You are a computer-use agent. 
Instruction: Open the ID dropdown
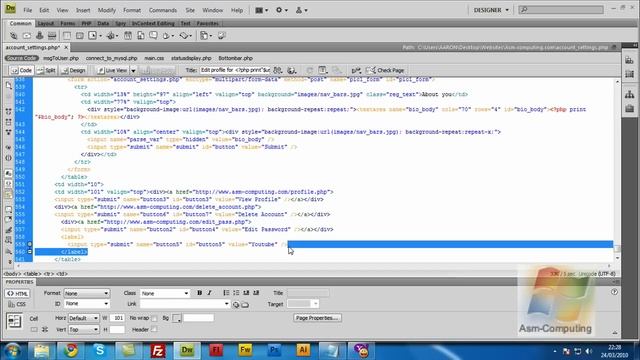tap(87, 304)
